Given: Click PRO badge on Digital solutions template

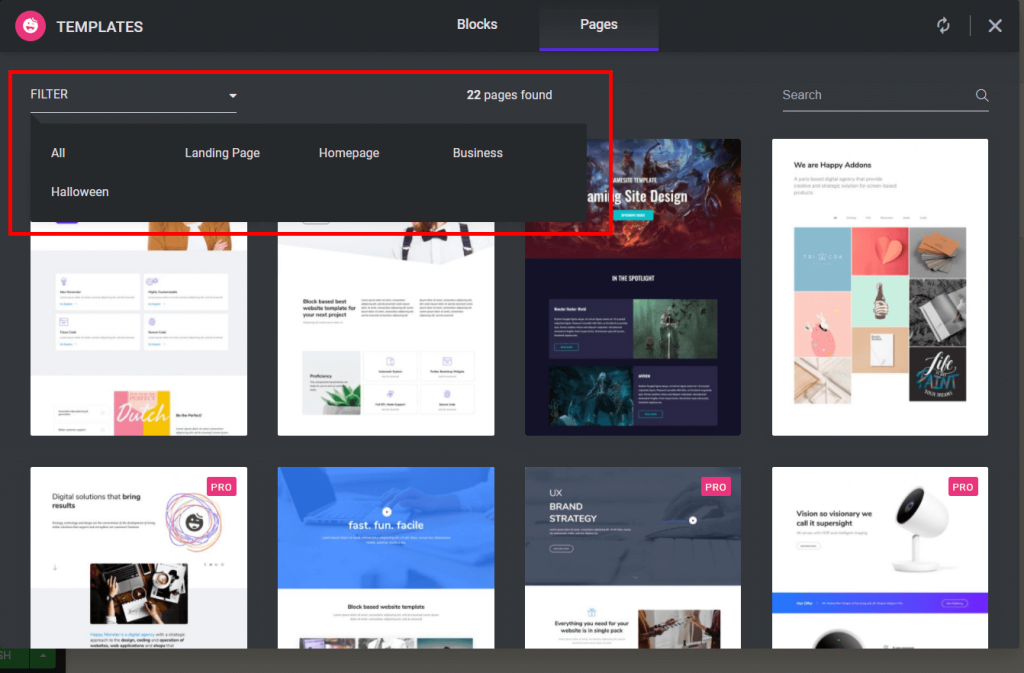Looking at the screenshot, I should click(x=221, y=487).
